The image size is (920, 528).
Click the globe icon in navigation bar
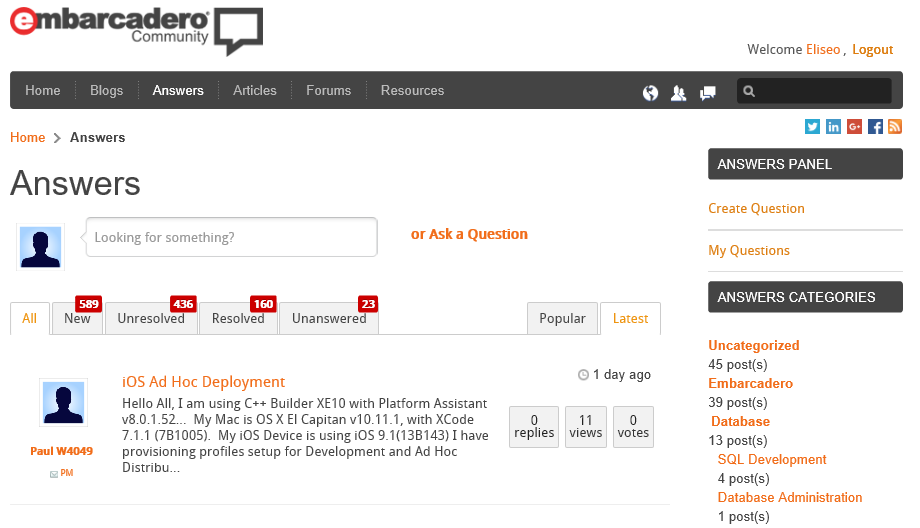point(651,93)
